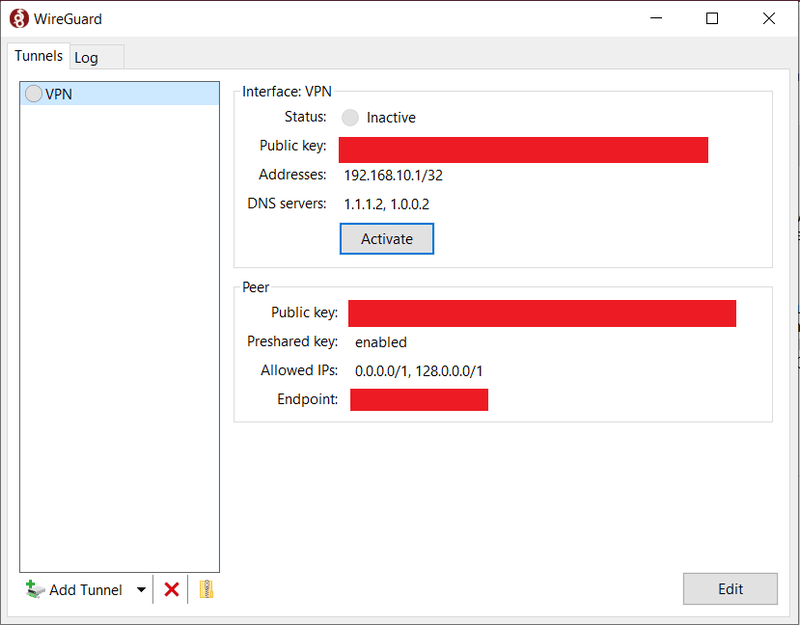Click the Edit button
Screen dimensions: 800x625
point(730,589)
